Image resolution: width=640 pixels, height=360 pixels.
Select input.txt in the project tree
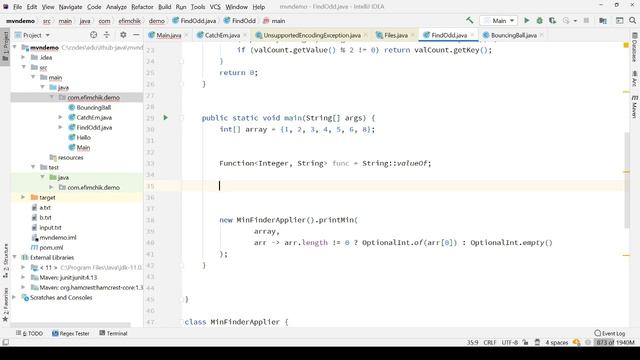tap(47, 227)
